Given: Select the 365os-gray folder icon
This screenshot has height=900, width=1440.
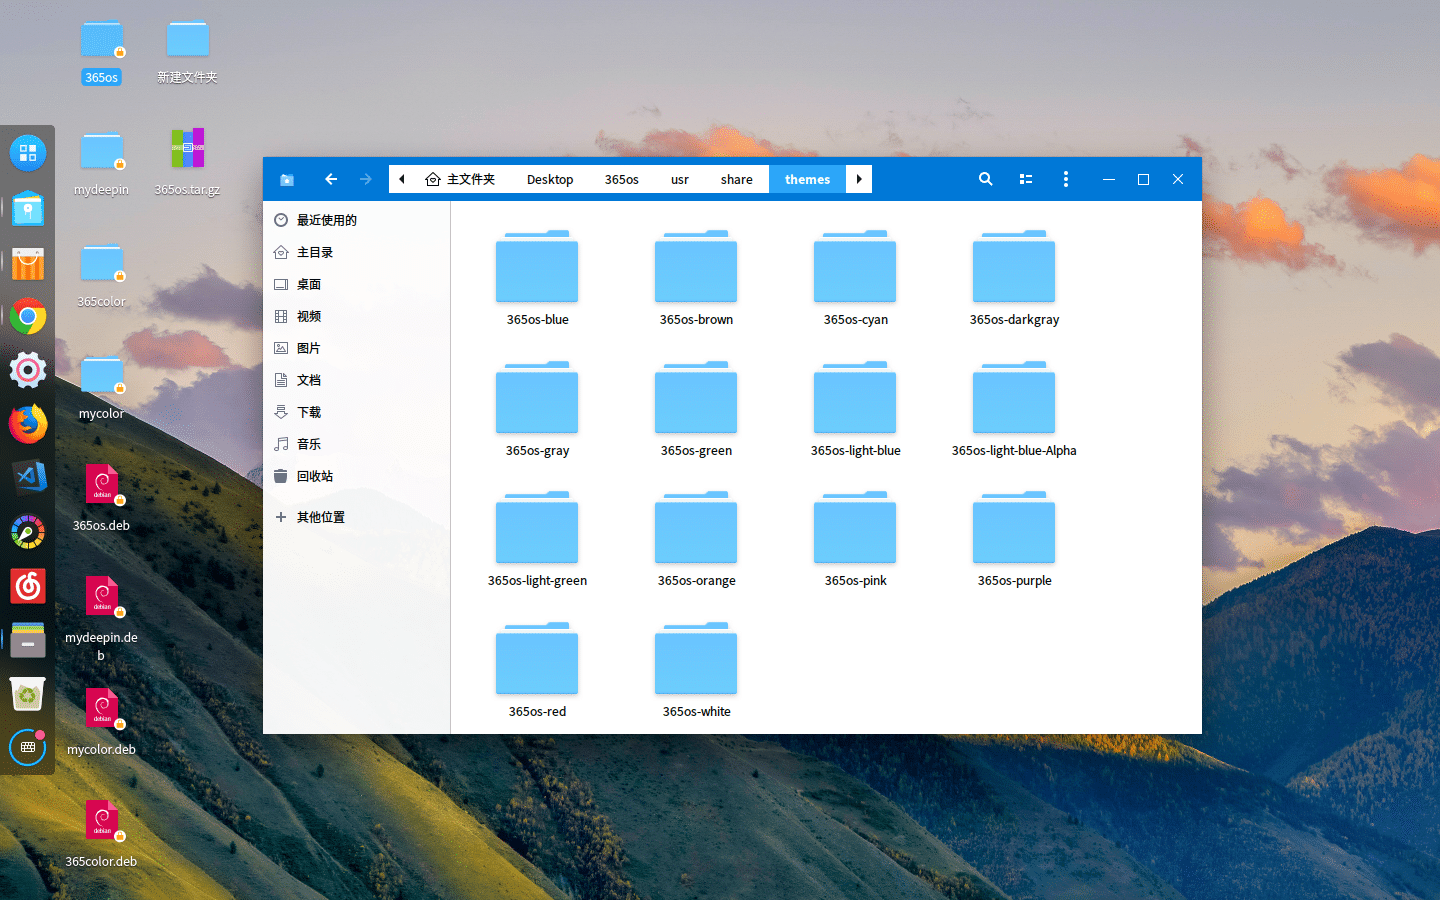Looking at the screenshot, I should click(537, 397).
